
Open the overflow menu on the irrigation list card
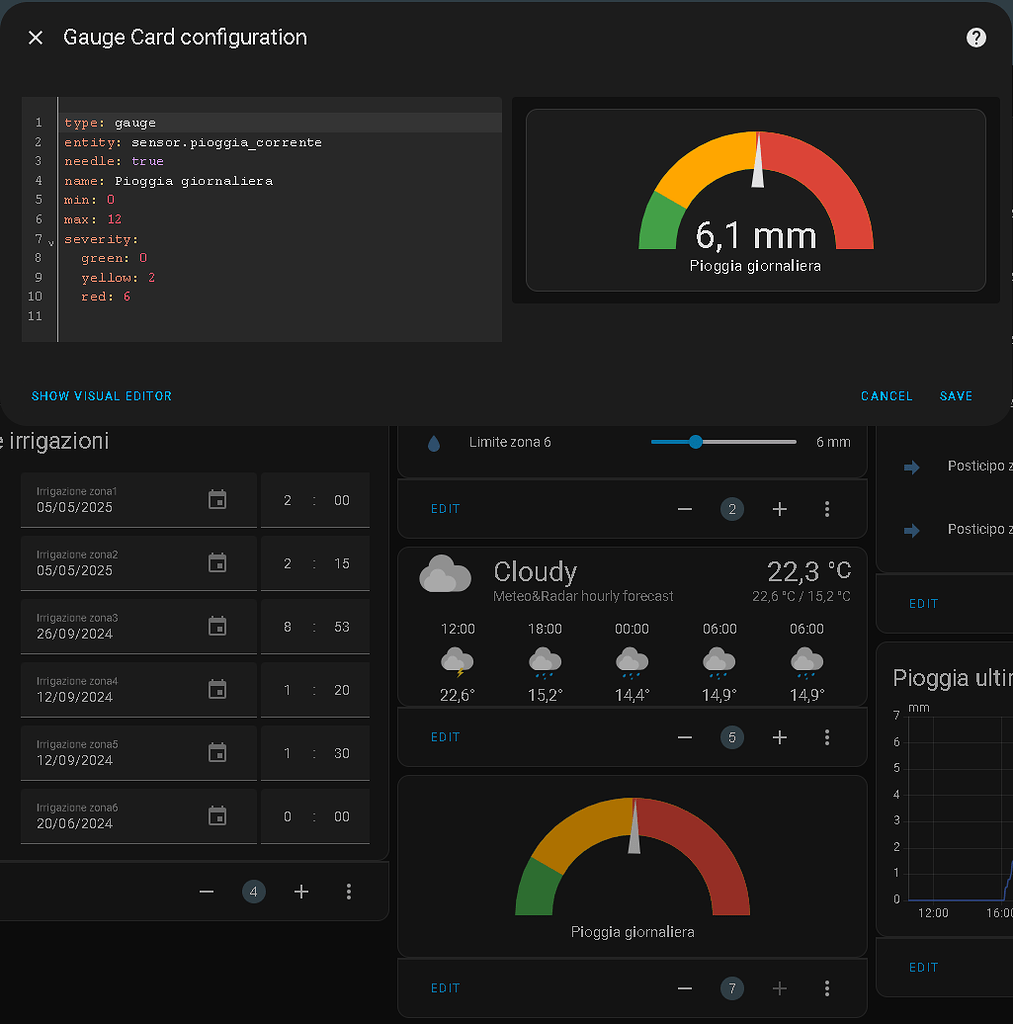coord(349,891)
